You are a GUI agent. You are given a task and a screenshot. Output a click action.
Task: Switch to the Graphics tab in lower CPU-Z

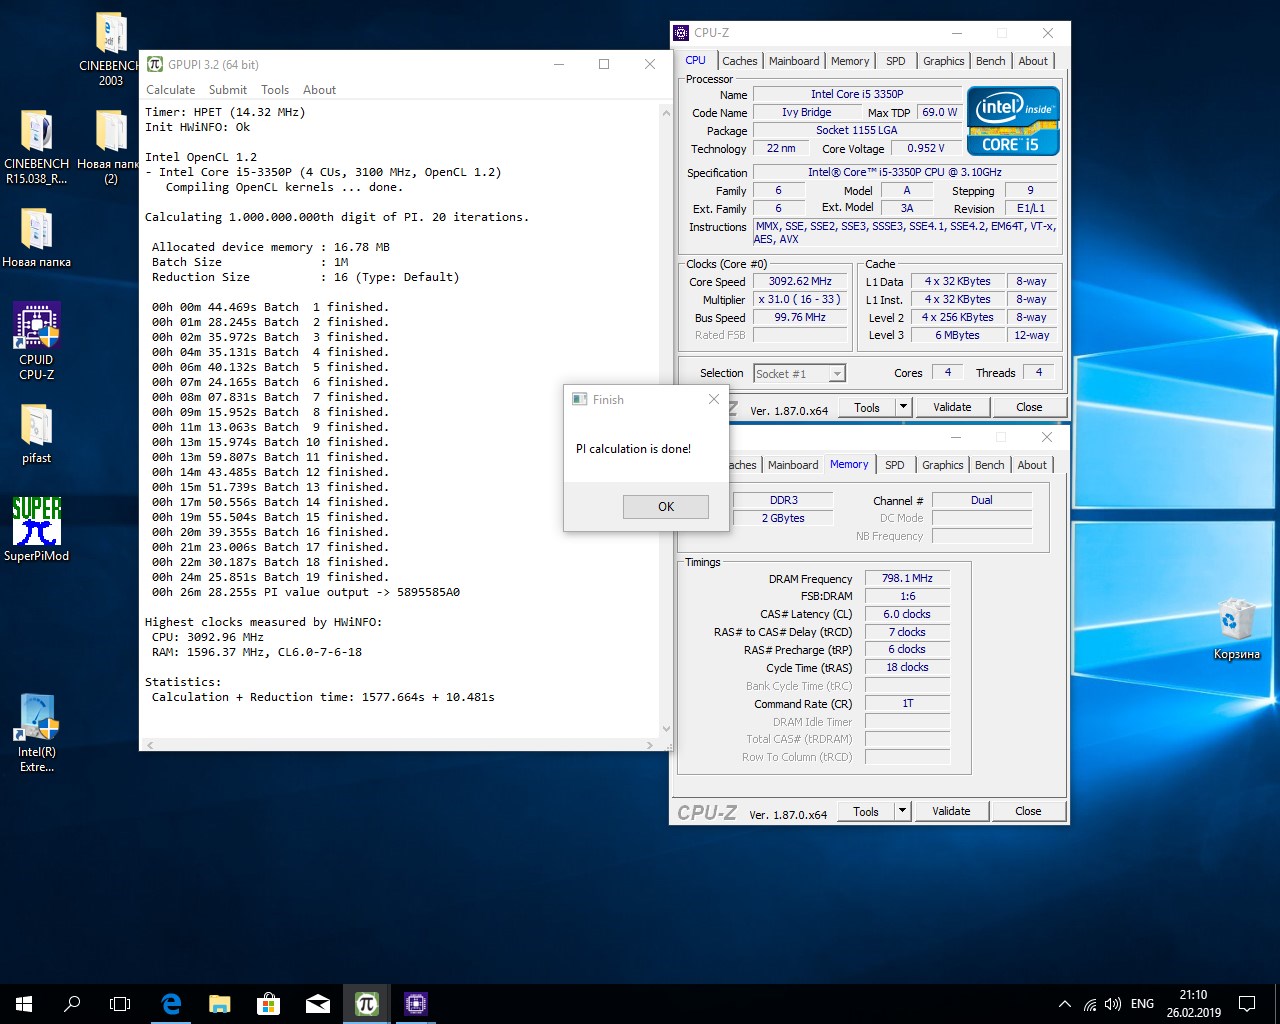943,465
